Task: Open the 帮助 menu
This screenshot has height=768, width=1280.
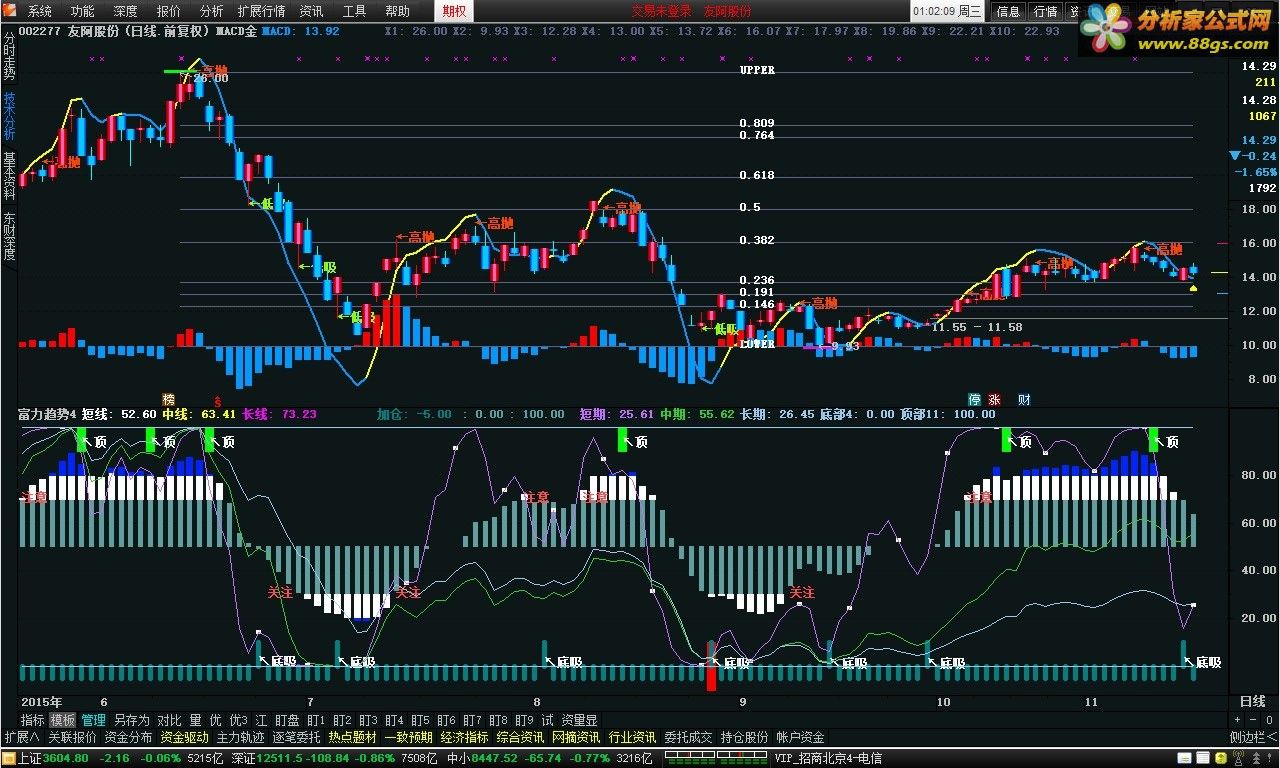Action: pos(397,11)
